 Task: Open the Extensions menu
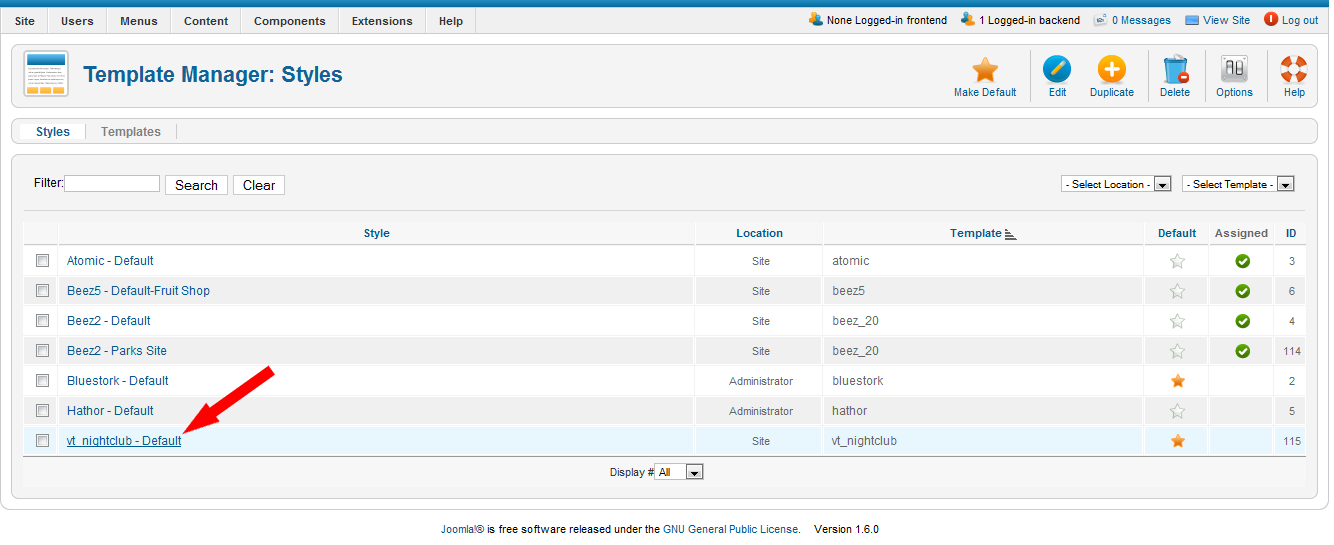point(382,21)
